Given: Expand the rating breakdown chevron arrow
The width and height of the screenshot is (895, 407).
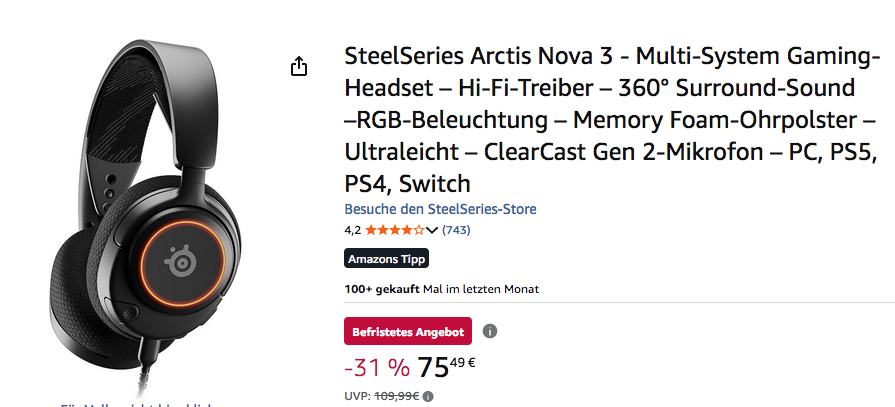Looking at the screenshot, I should (x=432, y=230).
